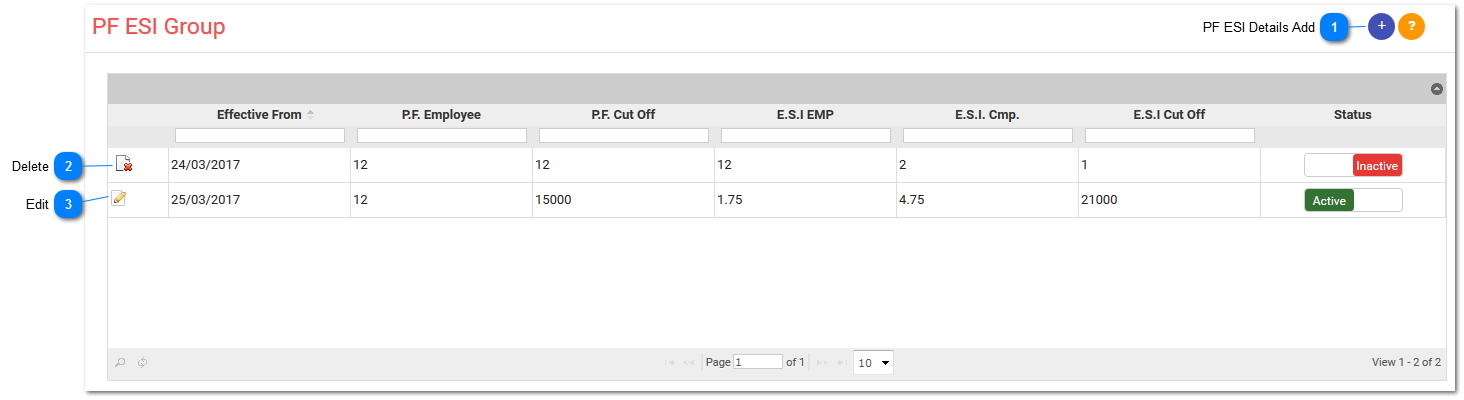
Task: Go to the last page arrow
Action: [842, 362]
